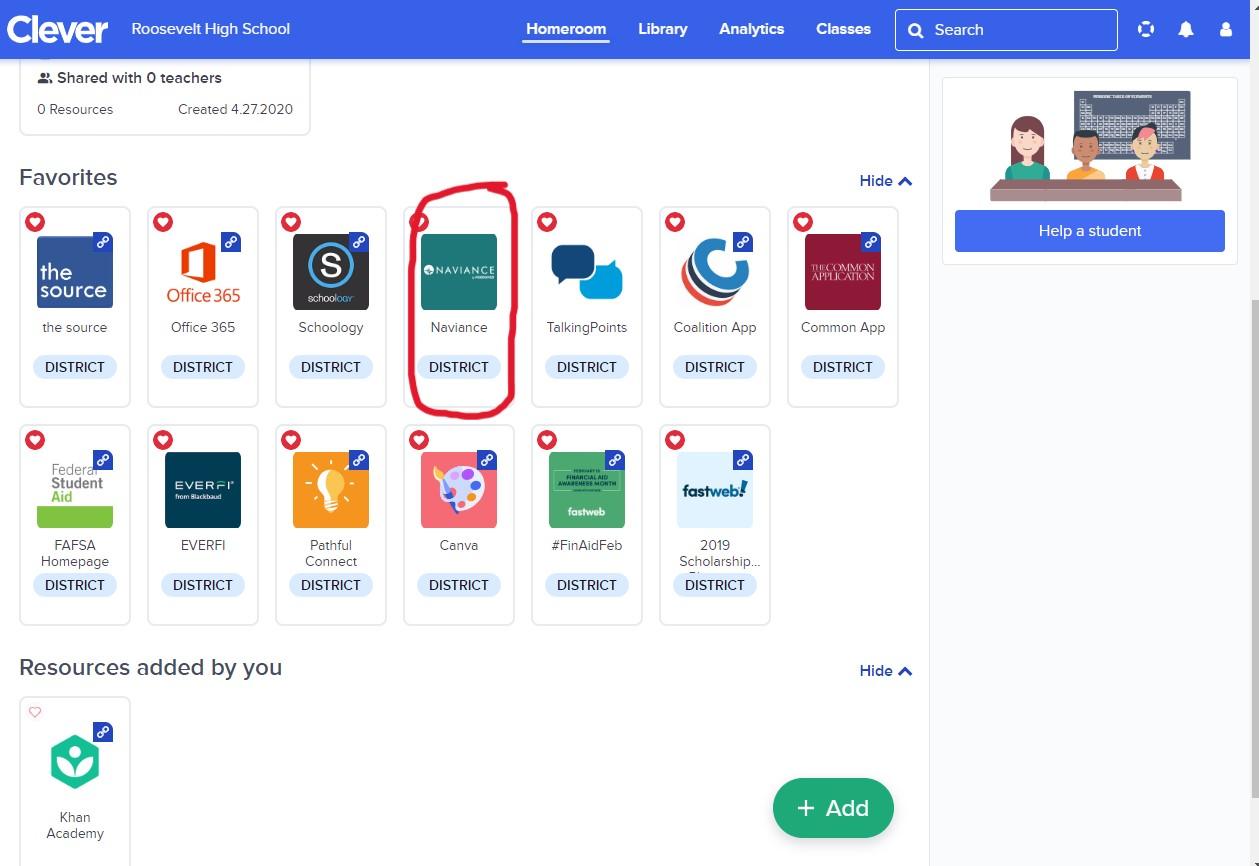Screen dimensions: 1259x866
Task: Launch Office 365 app icon
Action: [x=203, y=272]
